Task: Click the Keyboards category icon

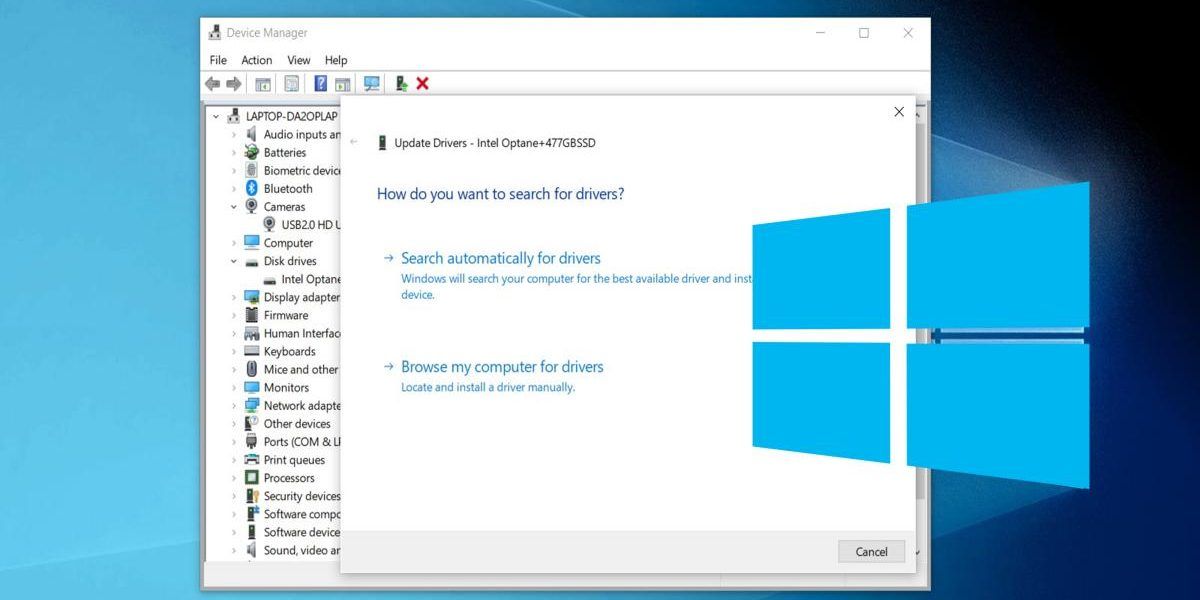Action: pos(252,351)
